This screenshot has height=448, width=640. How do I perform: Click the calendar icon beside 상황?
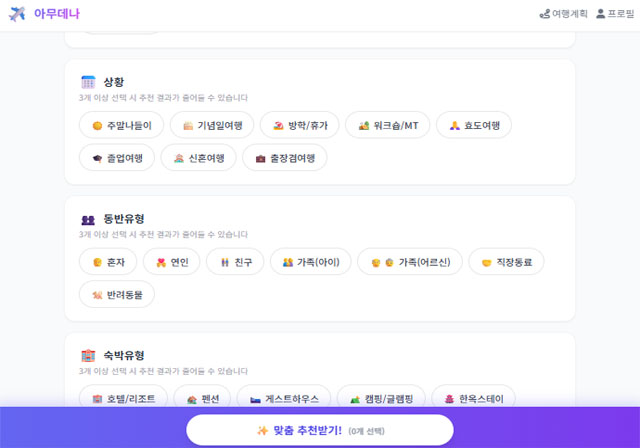pos(88,82)
